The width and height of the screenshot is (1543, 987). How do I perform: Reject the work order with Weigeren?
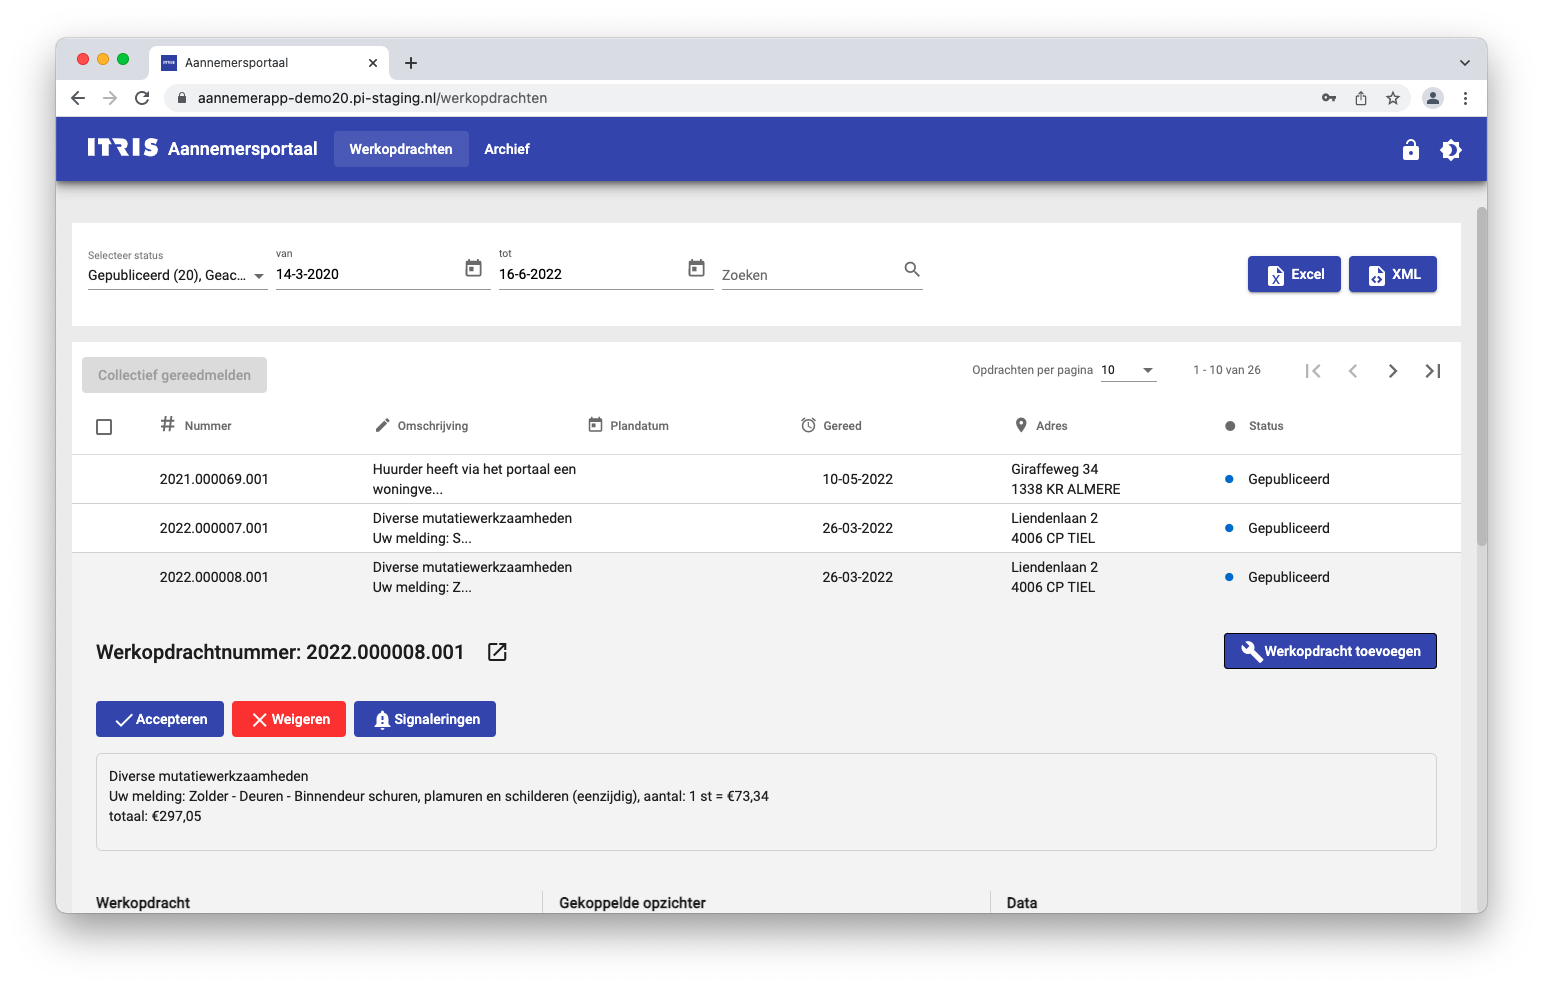[x=289, y=719]
